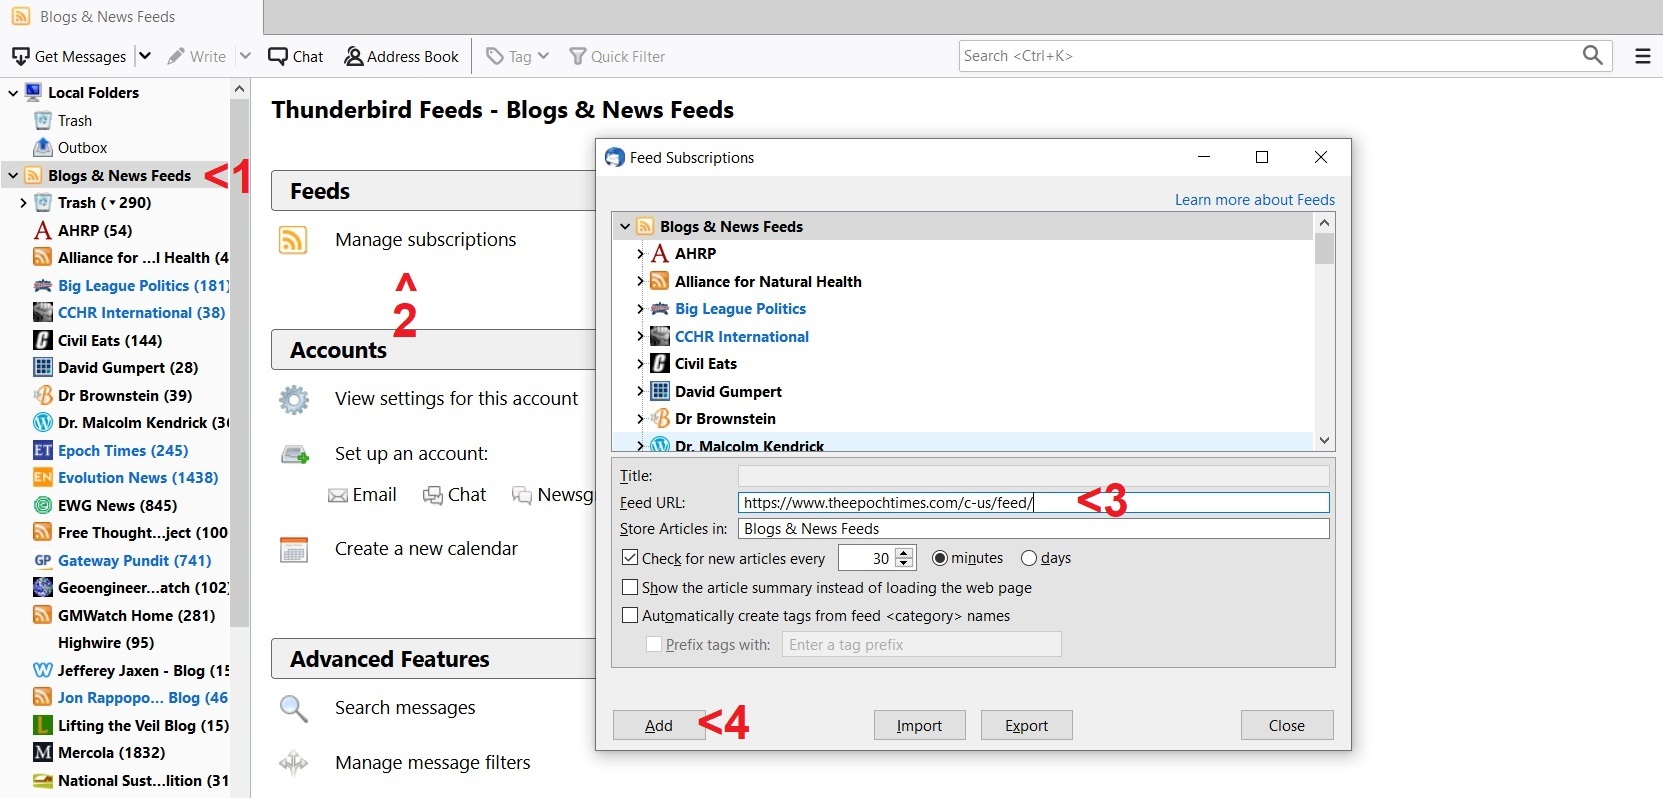Click the Mercola folder icon

pyautogui.click(x=42, y=753)
